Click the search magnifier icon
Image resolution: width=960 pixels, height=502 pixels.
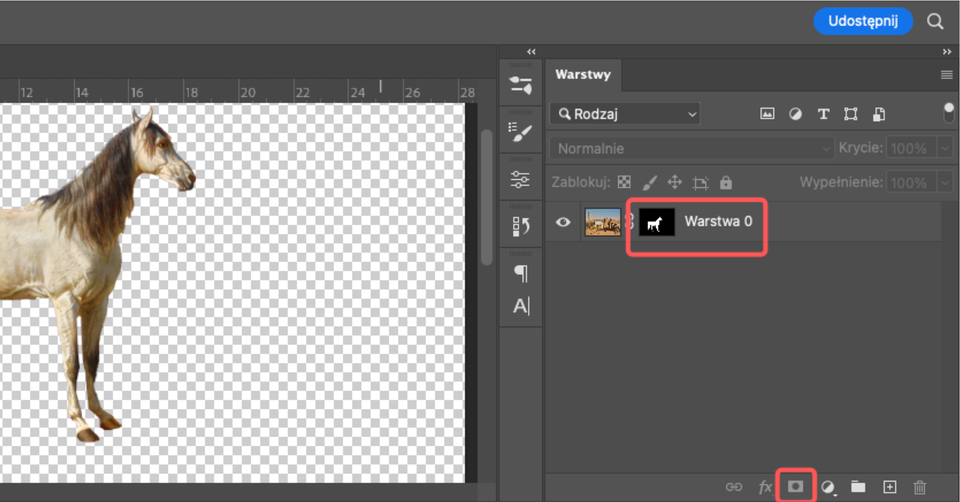[935, 21]
